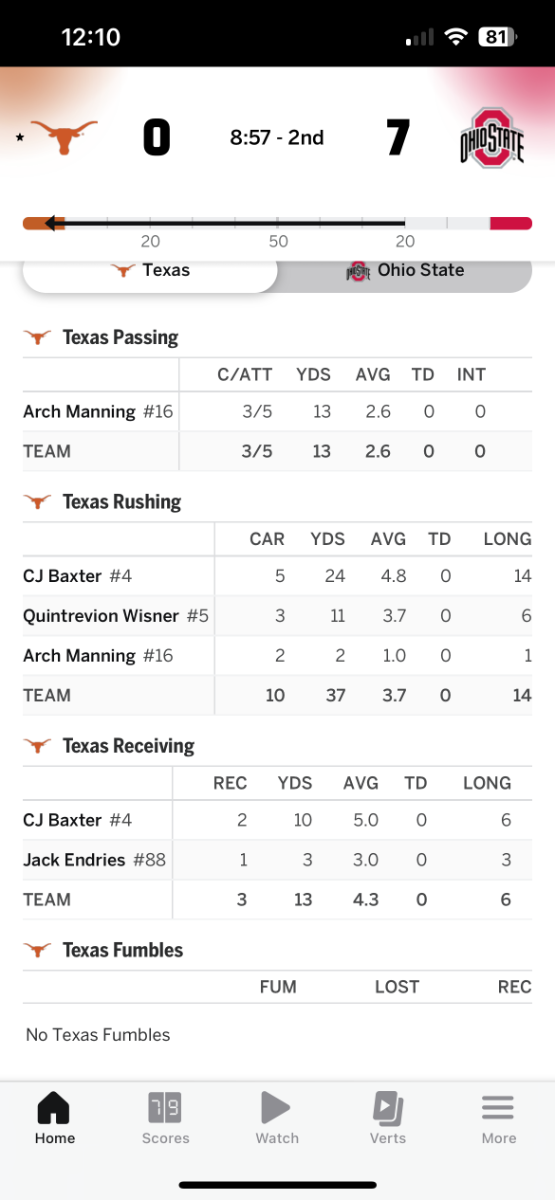
Task: Tap the Texas Fumbles section header
Action: (123, 950)
